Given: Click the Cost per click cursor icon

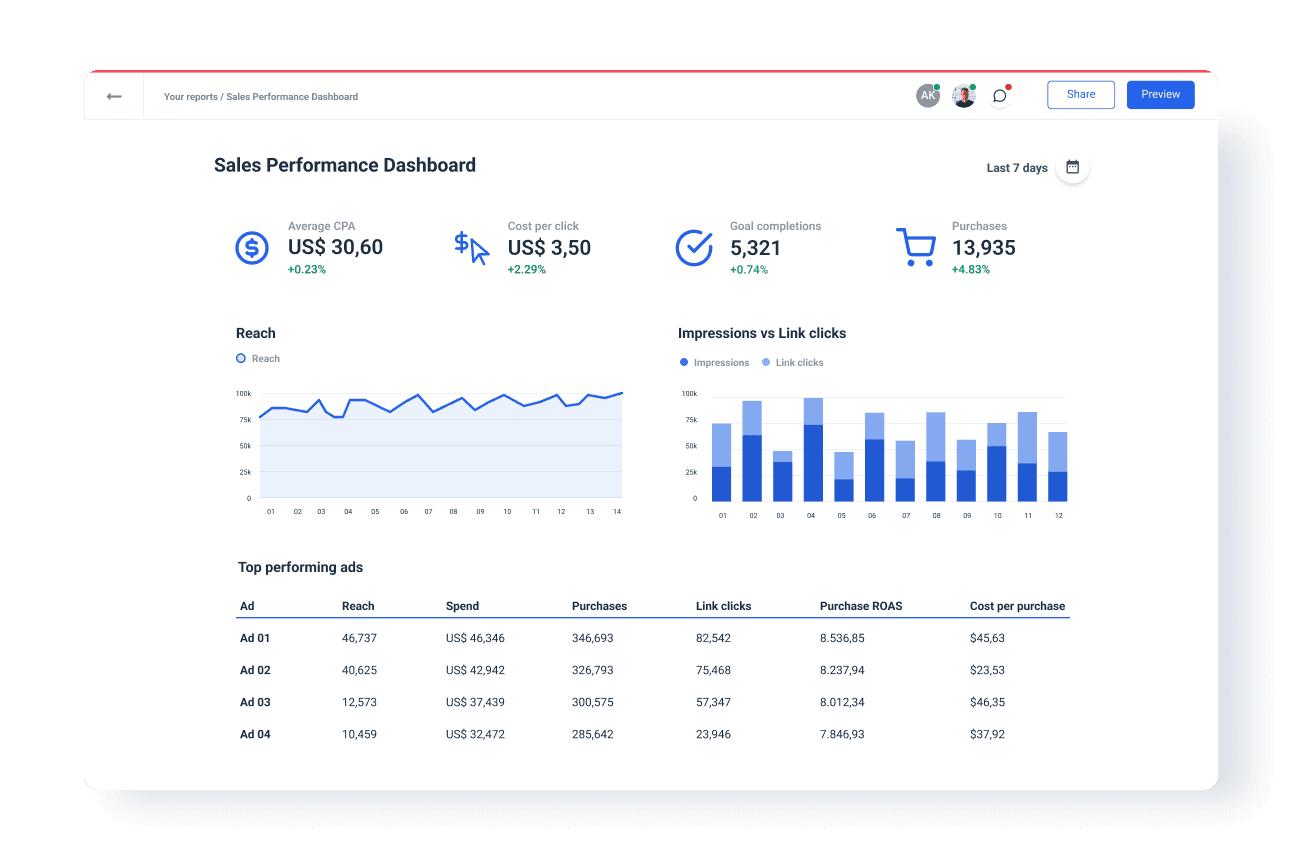Looking at the screenshot, I should [x=470, y=248].
